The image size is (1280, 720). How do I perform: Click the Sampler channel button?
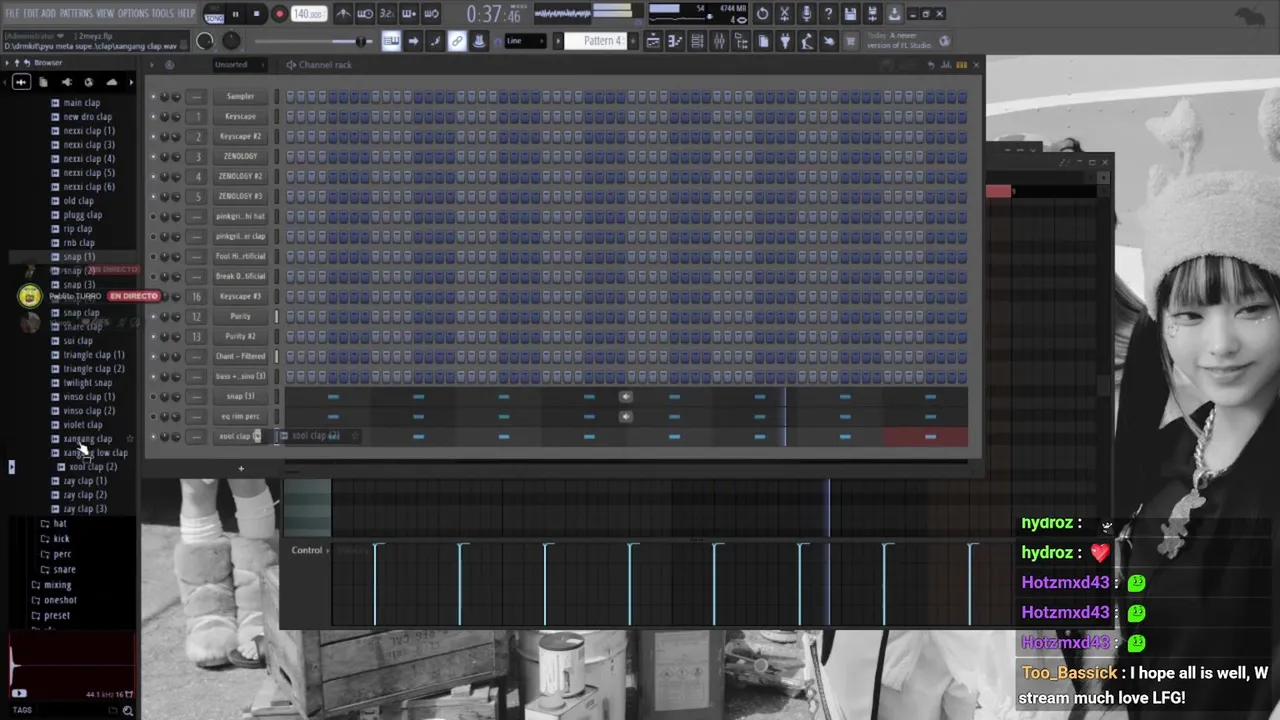[x=240, y=96]
